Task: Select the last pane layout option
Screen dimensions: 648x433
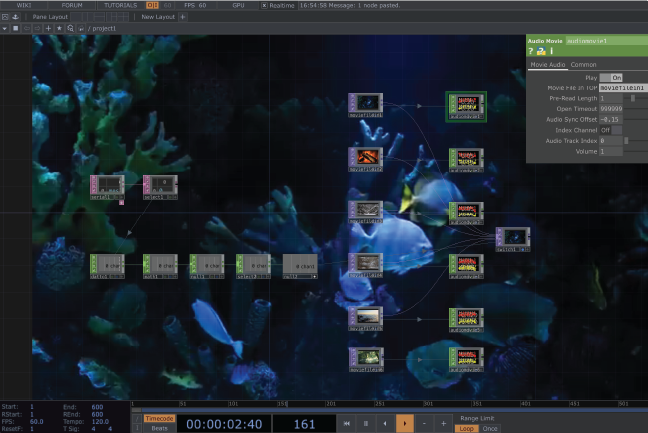Action: (x=123, y=17)
